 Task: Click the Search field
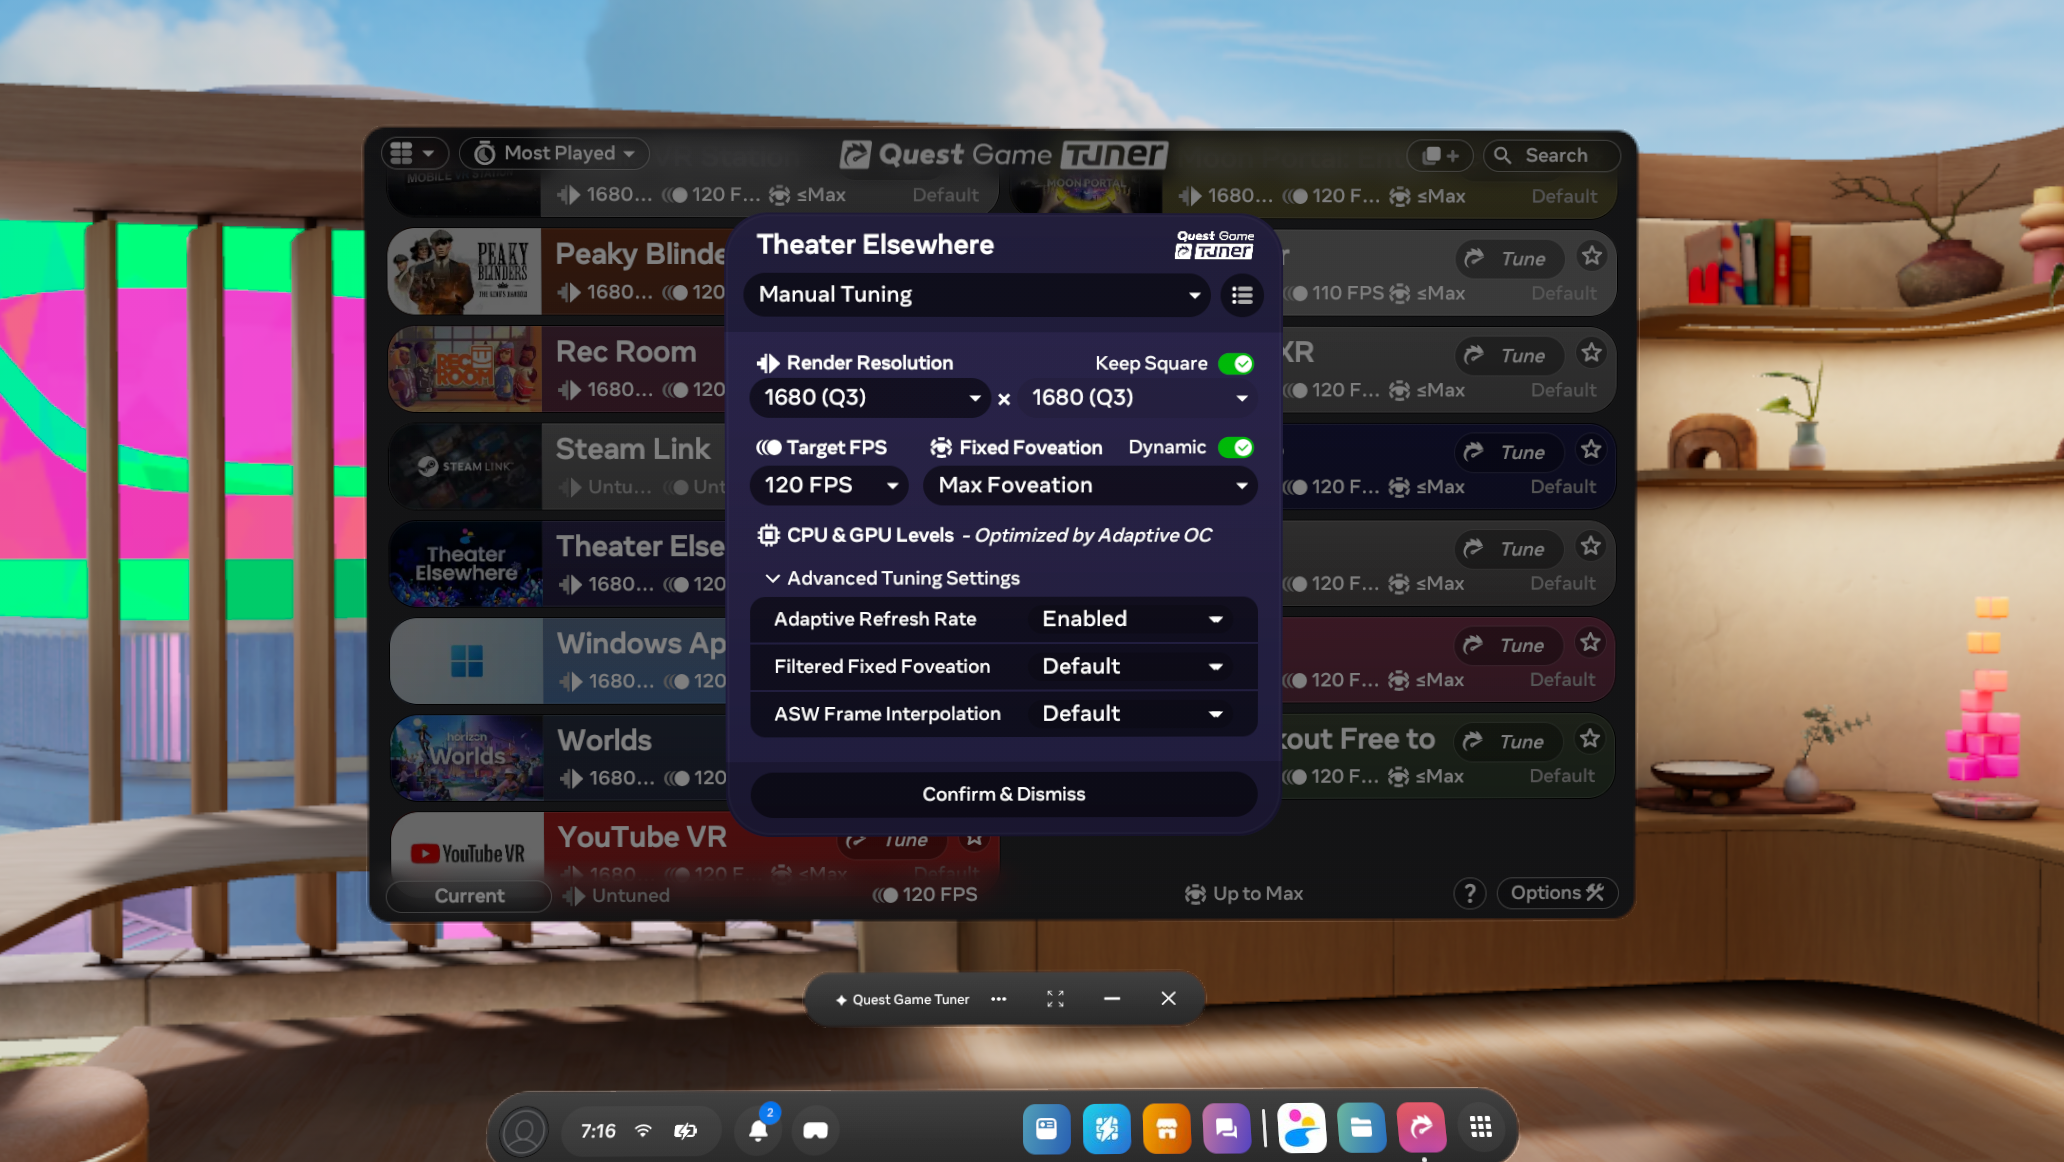pyautogui.click(x=1551, y=155)
